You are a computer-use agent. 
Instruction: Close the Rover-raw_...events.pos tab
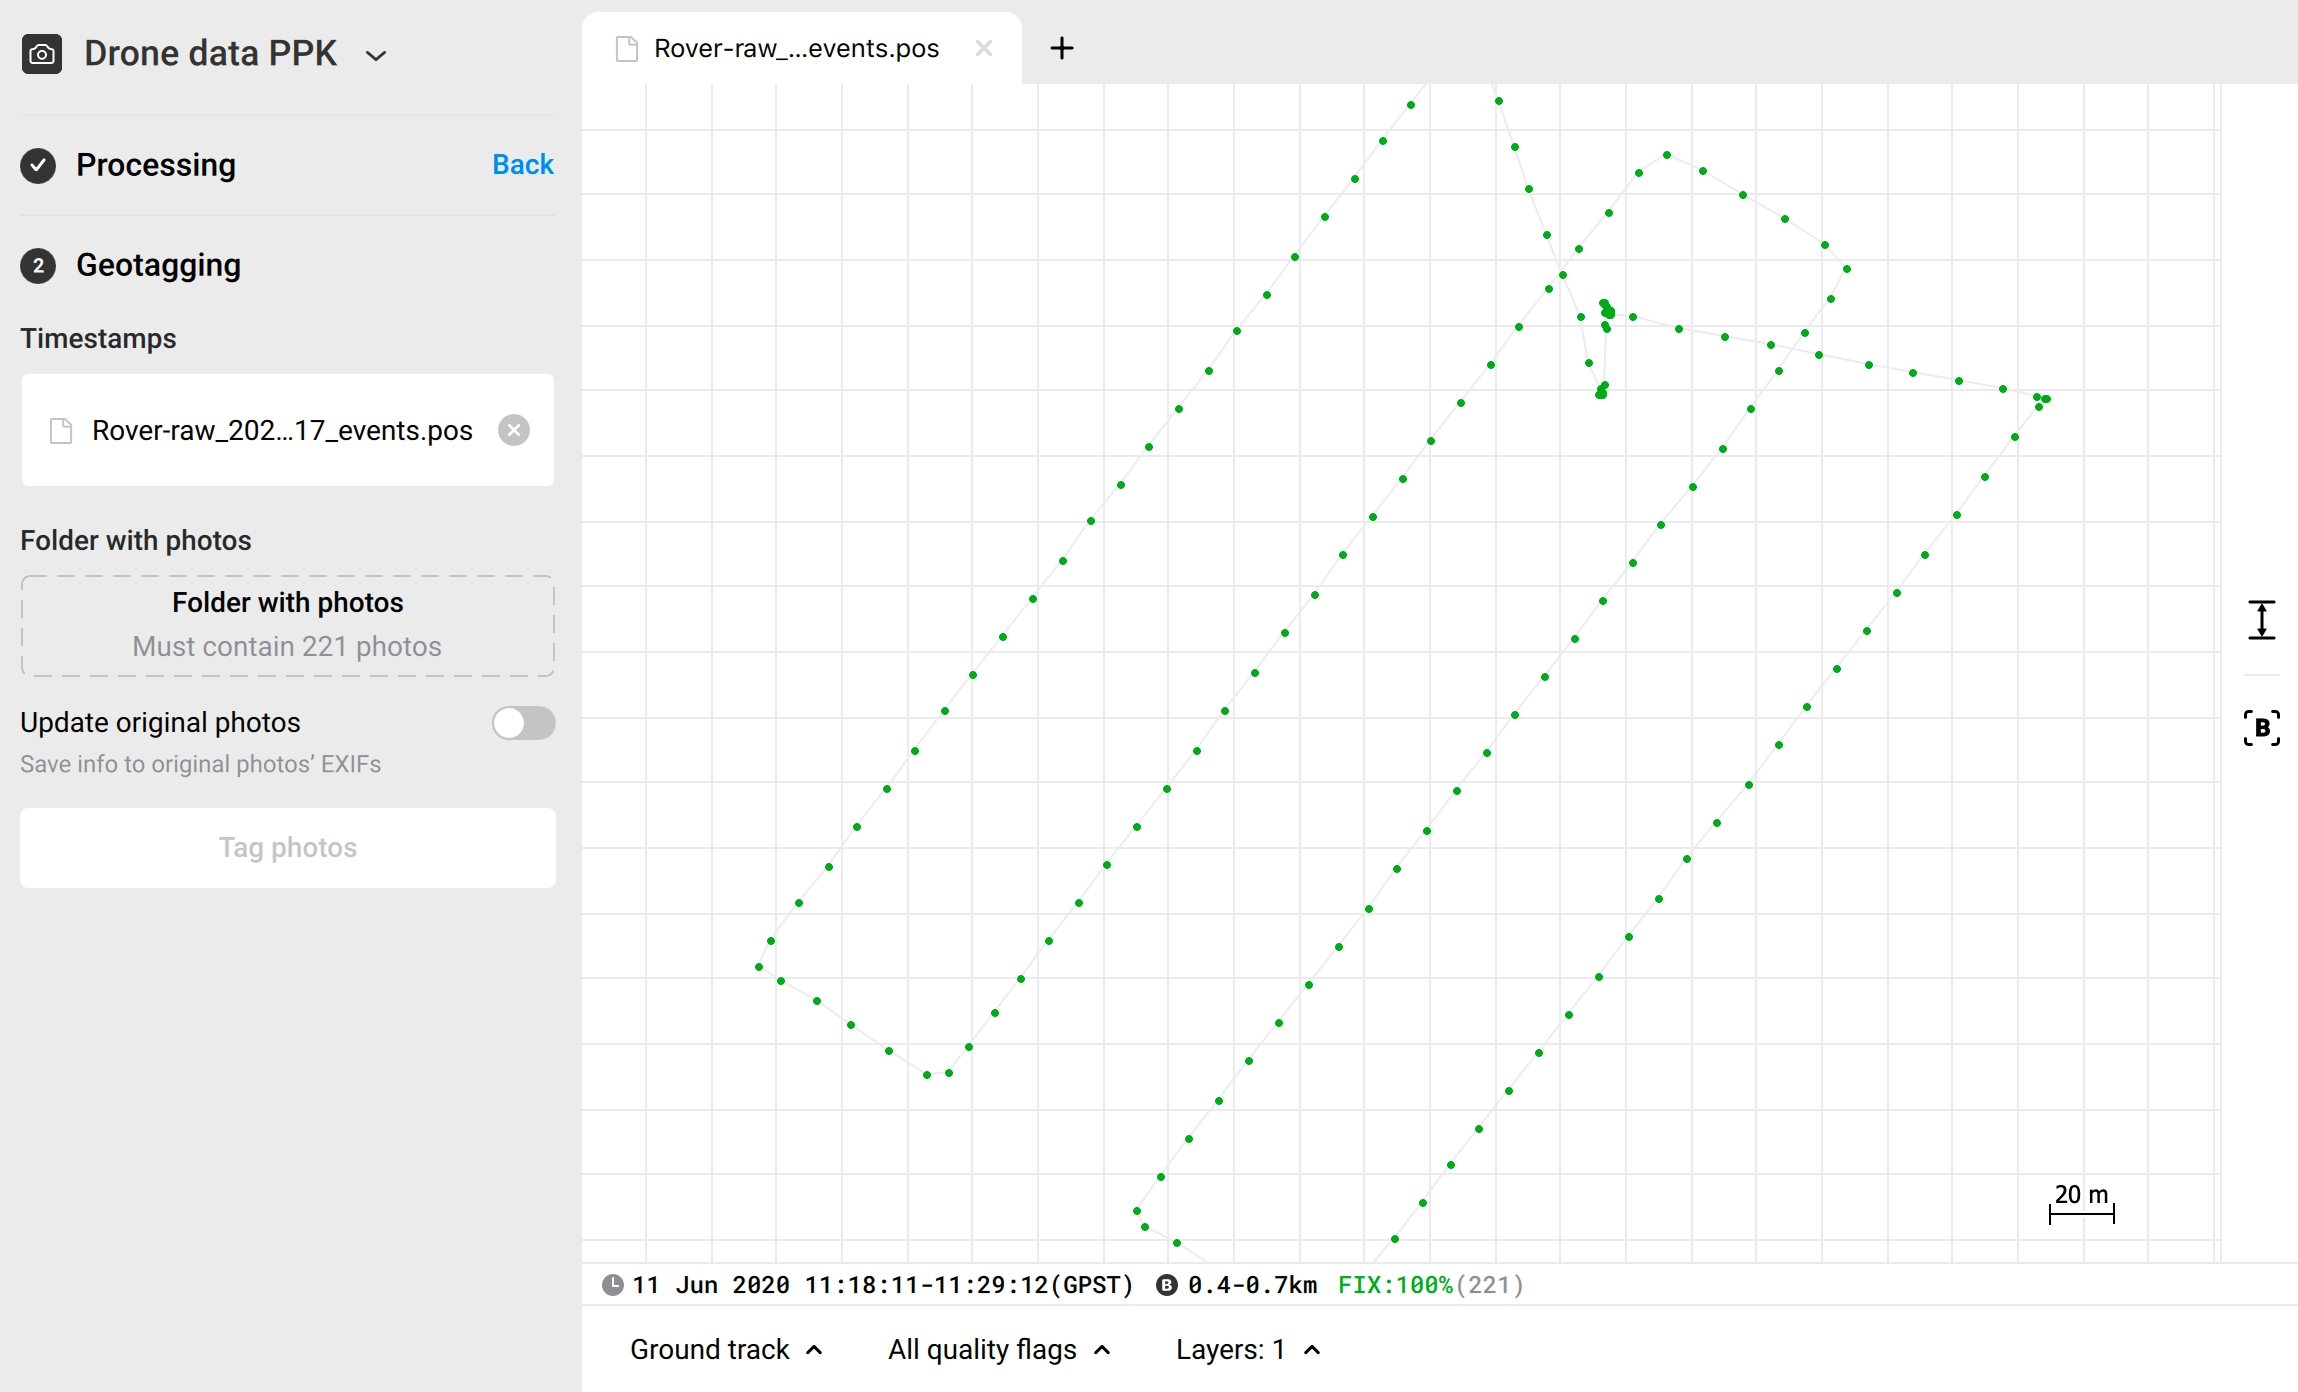tap(984, 48)
